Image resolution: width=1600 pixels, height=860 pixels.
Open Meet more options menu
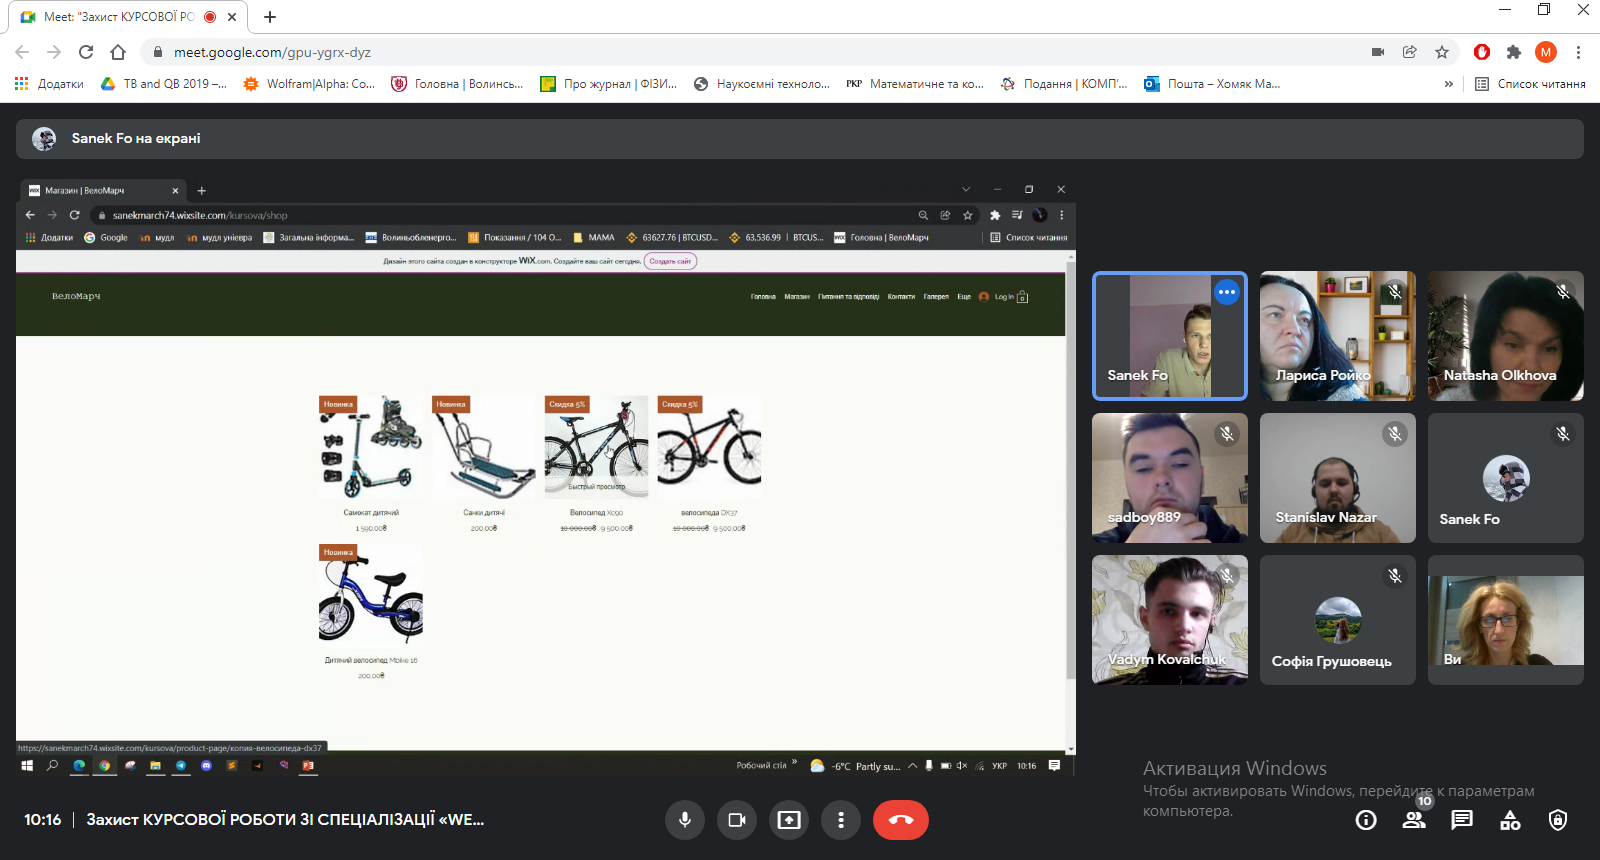click(x=841, y=820)
